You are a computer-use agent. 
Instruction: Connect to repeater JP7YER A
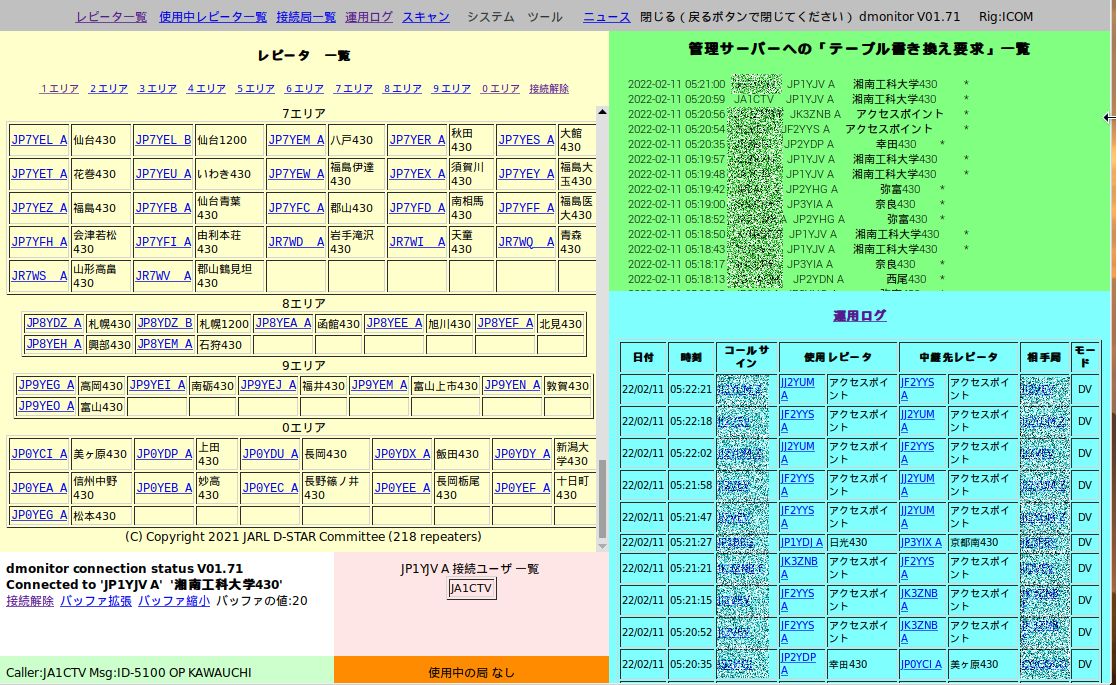click(x=417, y=140)
